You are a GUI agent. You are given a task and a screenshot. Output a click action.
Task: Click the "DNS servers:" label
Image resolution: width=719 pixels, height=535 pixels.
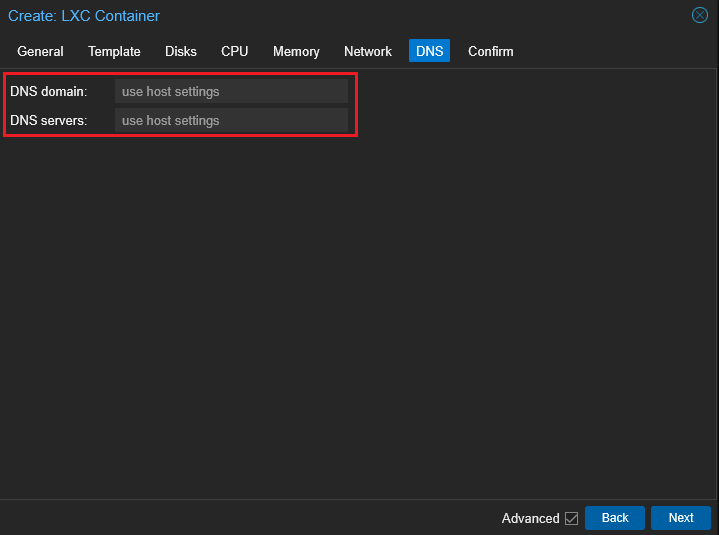click(x=49, y=120)
